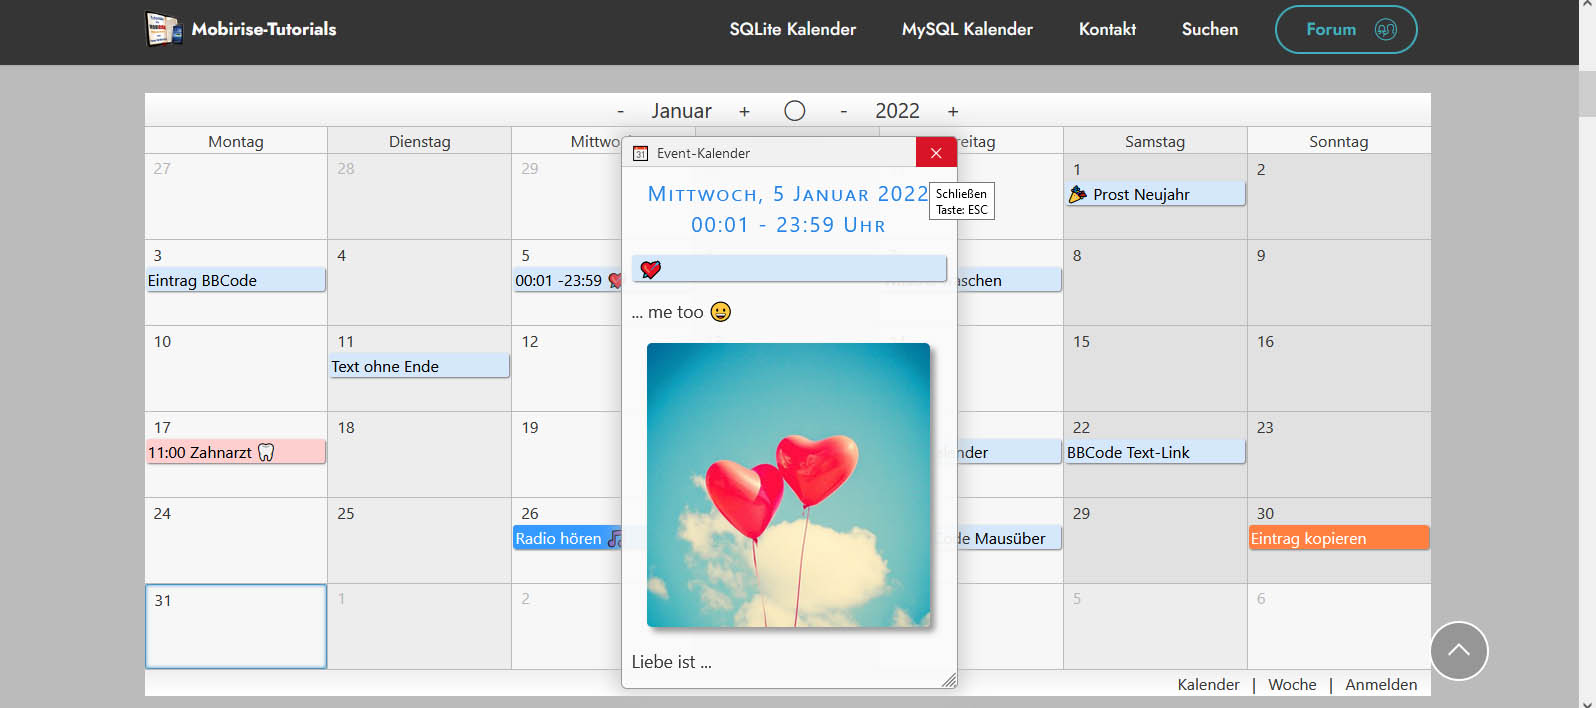
Task: Close the Event-Kalender popup
Action: [936, 153]
